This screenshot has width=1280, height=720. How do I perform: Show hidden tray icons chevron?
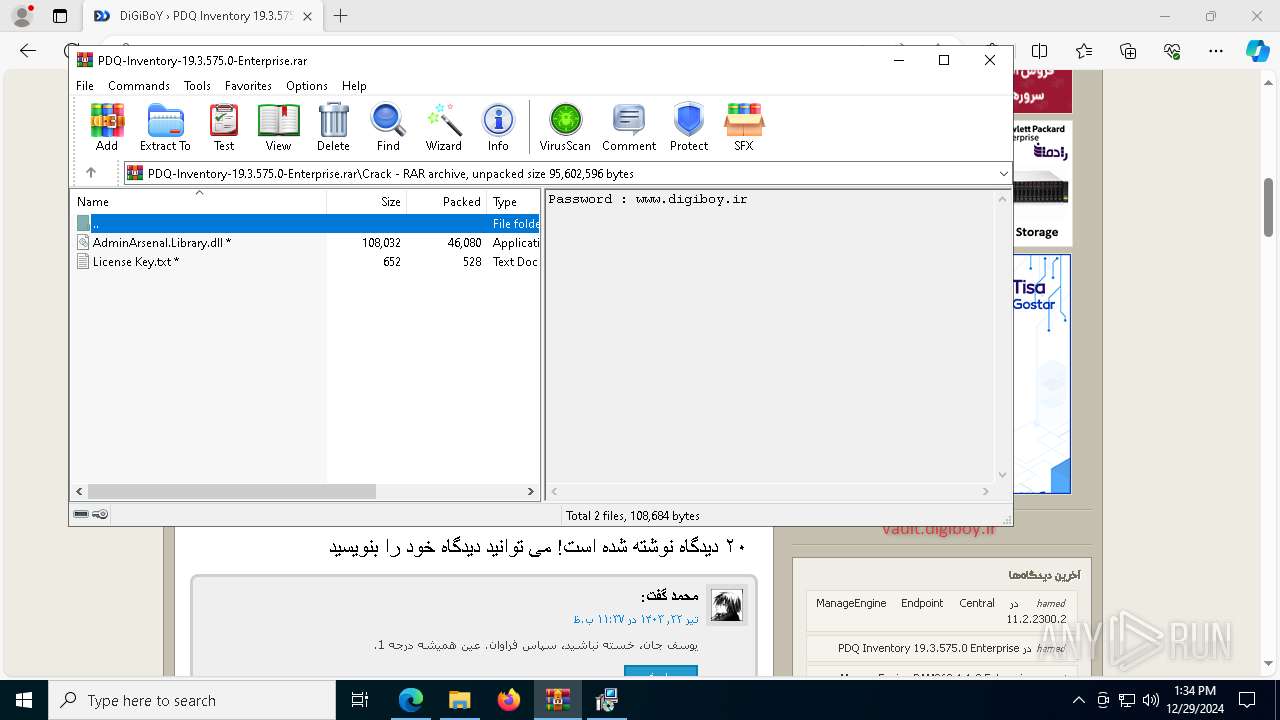(x=1079, y=700)
